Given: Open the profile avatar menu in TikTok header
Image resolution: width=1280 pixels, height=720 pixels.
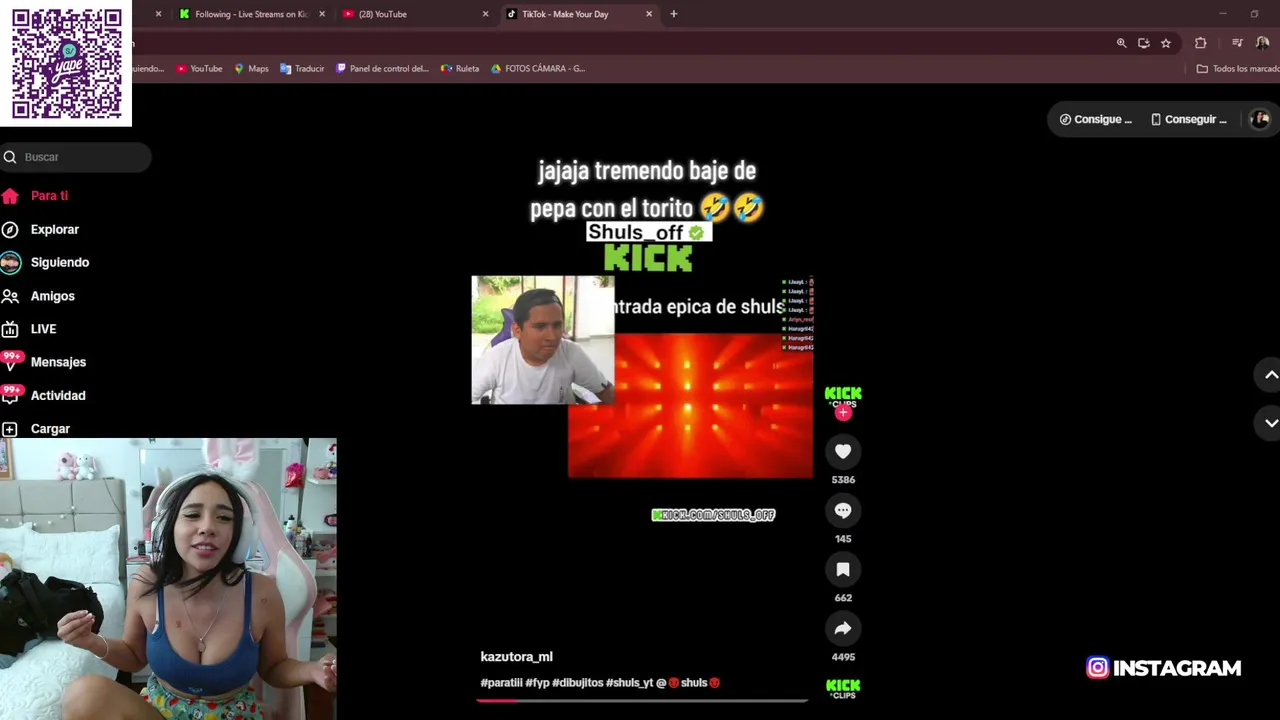Looking at the screenshot, I should [1260, 119].
